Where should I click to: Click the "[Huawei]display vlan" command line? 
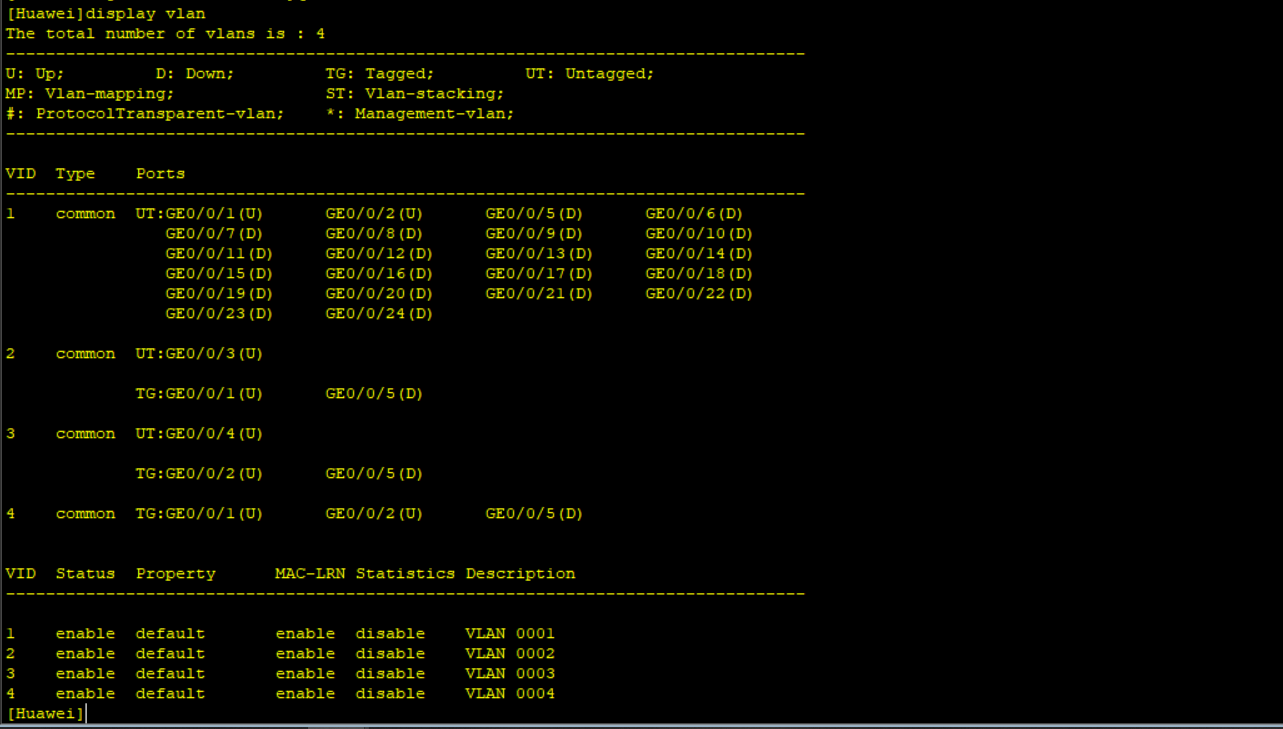point(105,13)
